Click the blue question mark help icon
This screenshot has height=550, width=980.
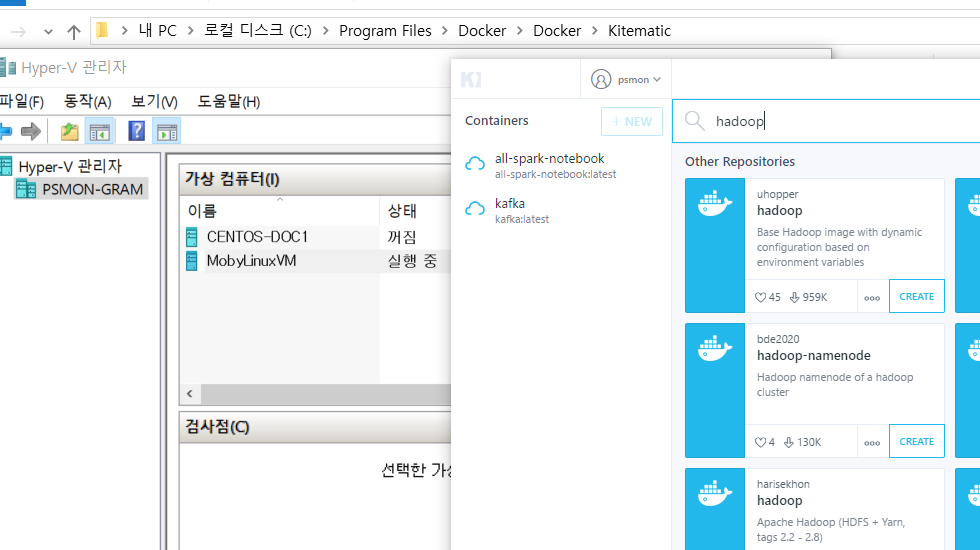(136, 131)
